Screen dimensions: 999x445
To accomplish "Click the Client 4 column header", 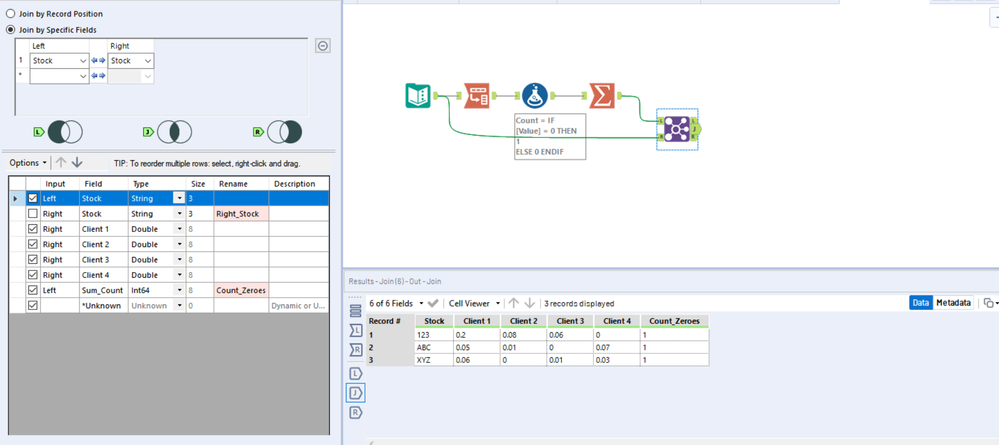I will tap(617, 321).
